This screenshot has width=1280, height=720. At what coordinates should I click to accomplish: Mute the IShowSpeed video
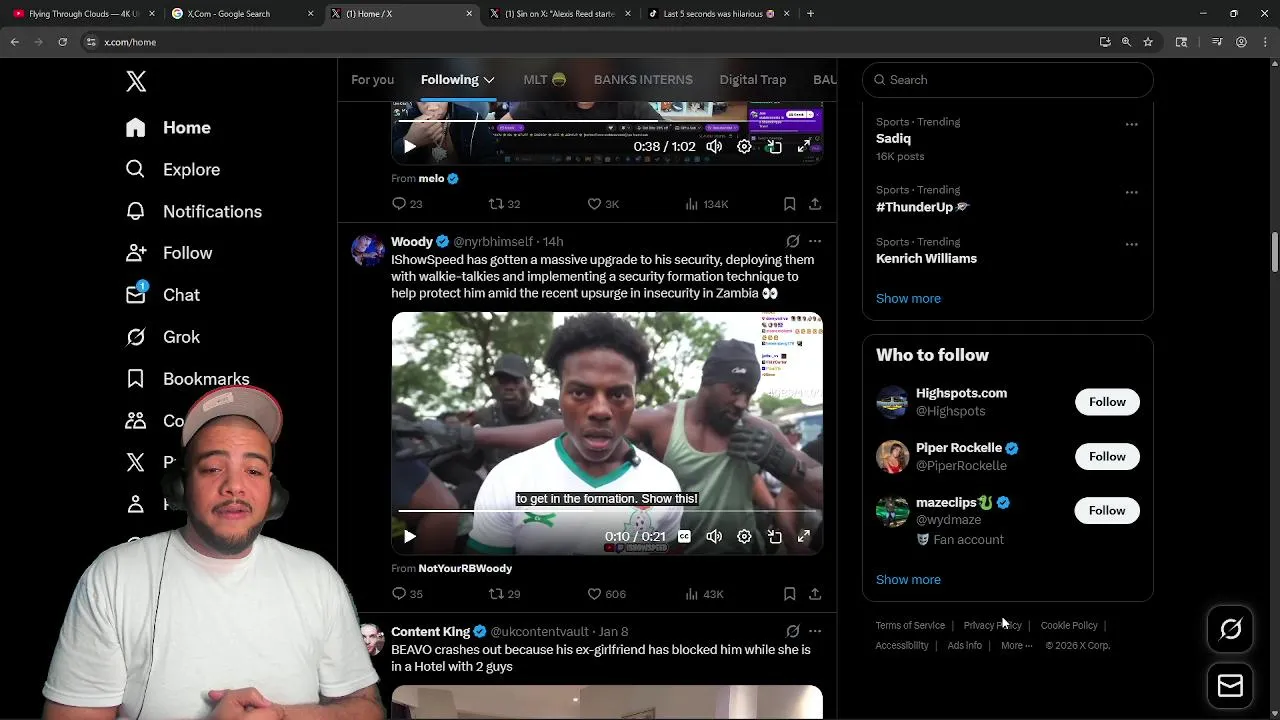[x=714, y=537]
